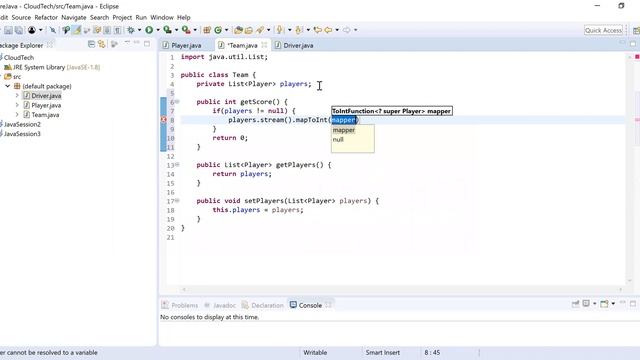Viewport: 640px width, 360px height.
Task: Click the Search flashlight toolbar icon
Action: coord(260,30)
